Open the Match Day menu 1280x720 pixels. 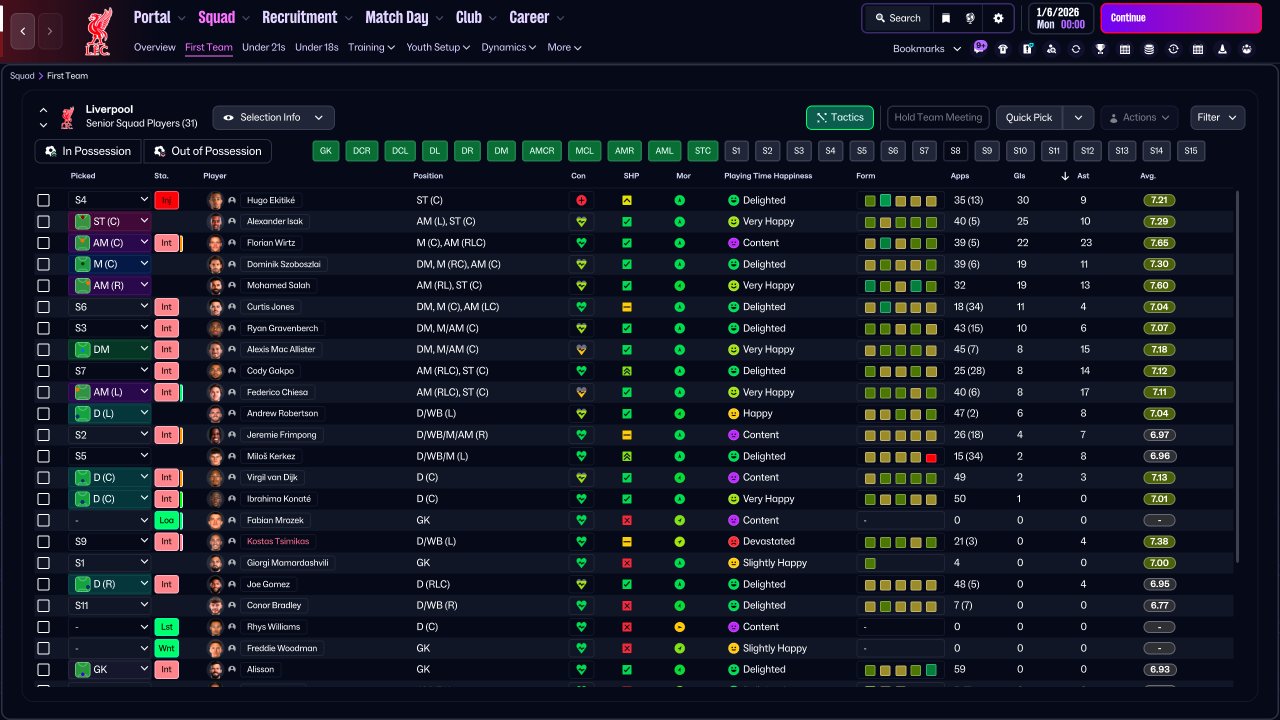[404, 17]
